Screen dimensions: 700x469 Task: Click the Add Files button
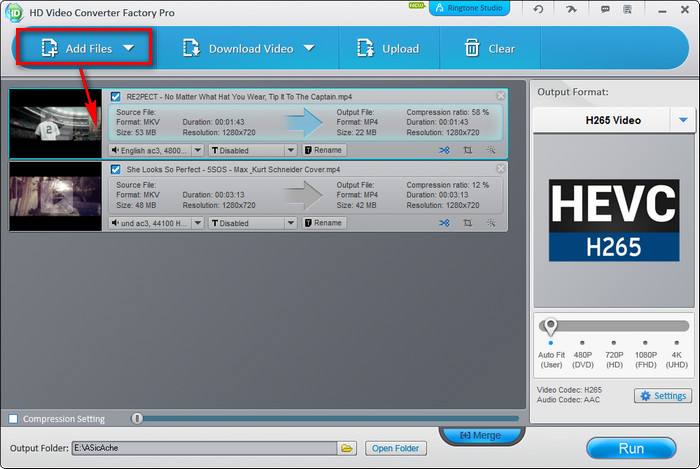(x=85, y=48)
